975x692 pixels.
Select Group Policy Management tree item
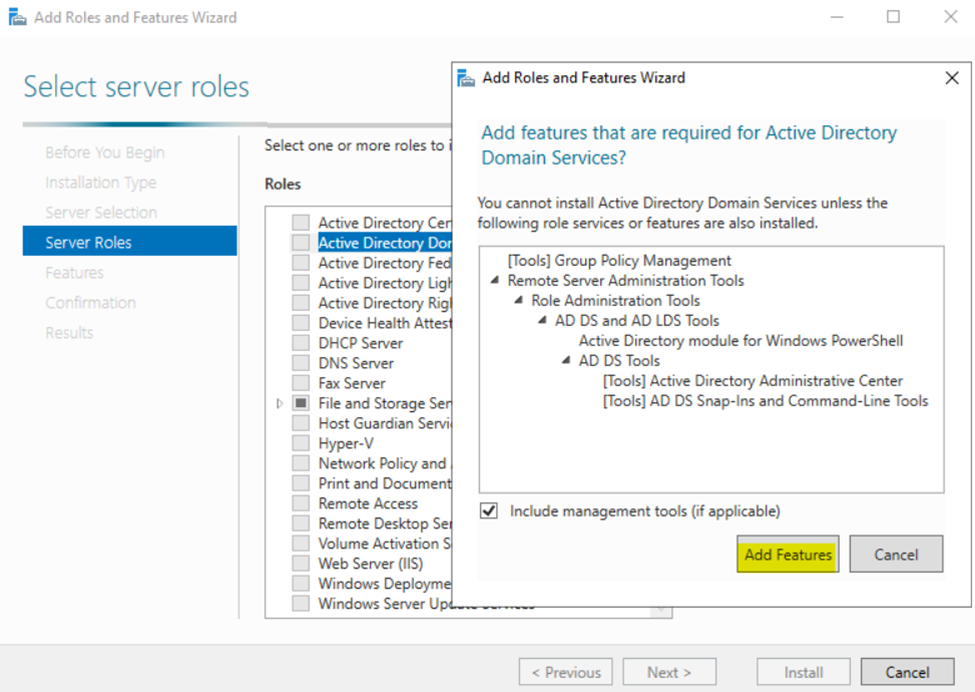[x=619, y=261]
